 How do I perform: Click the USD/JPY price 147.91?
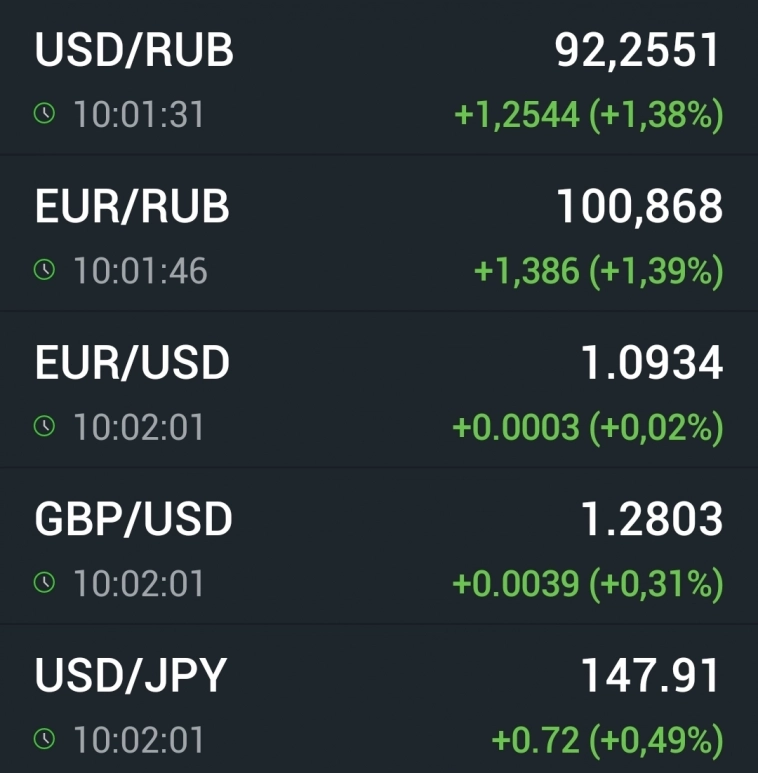pyautogui.click(x=651, y=676)
